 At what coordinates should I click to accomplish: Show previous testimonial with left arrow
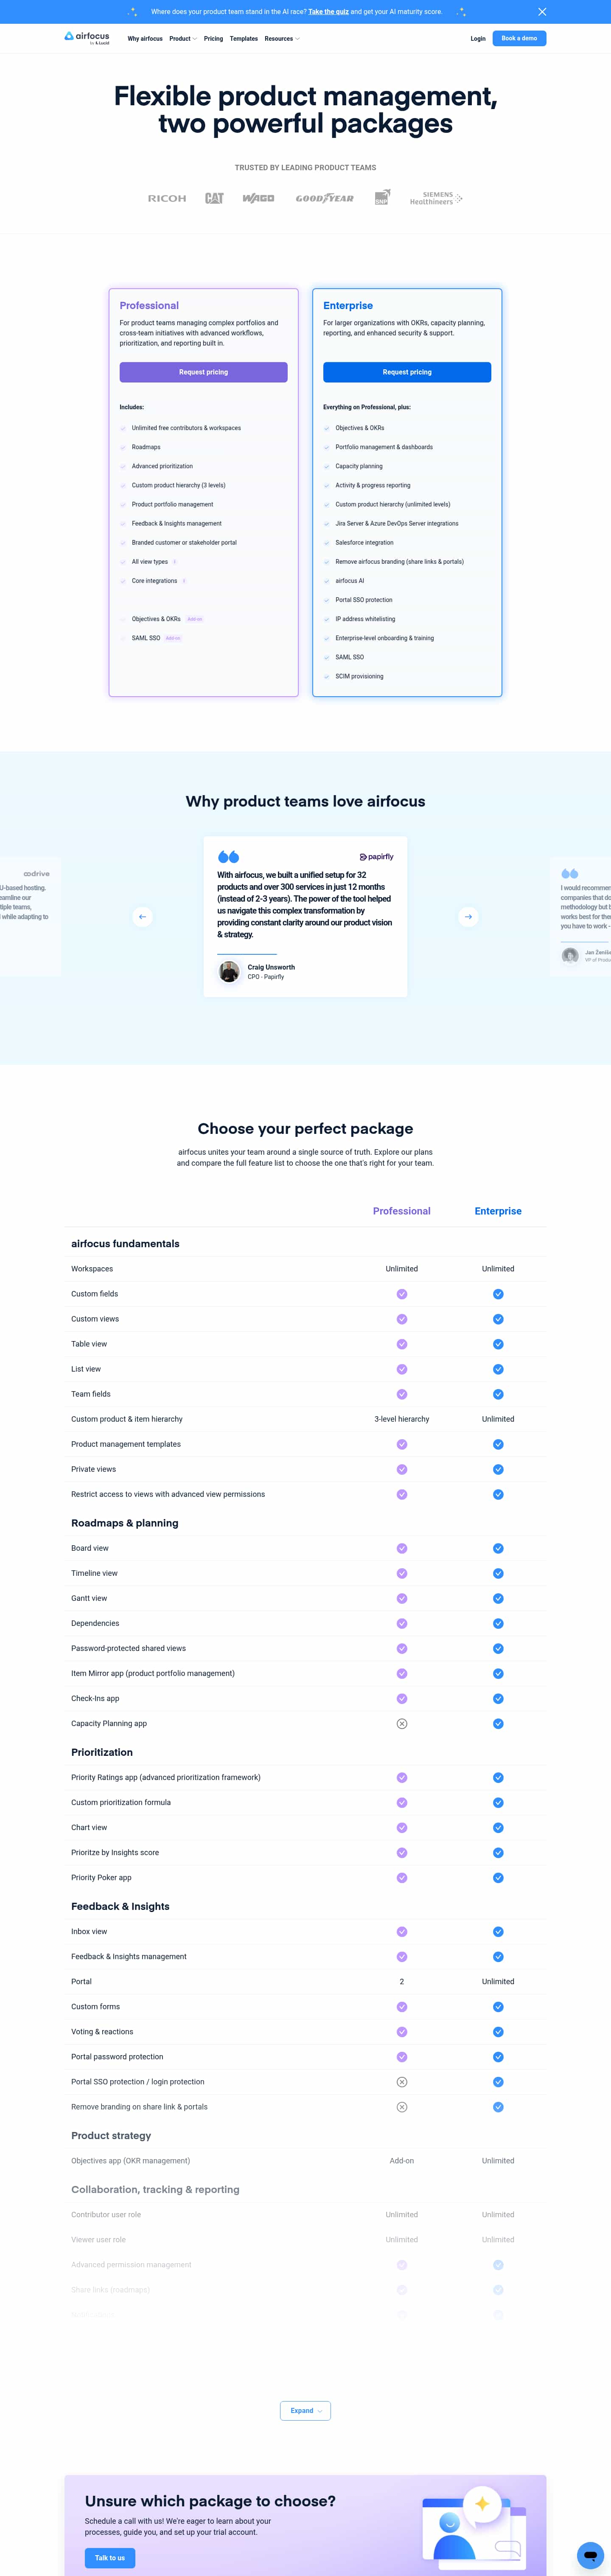(x=142, y=916)
